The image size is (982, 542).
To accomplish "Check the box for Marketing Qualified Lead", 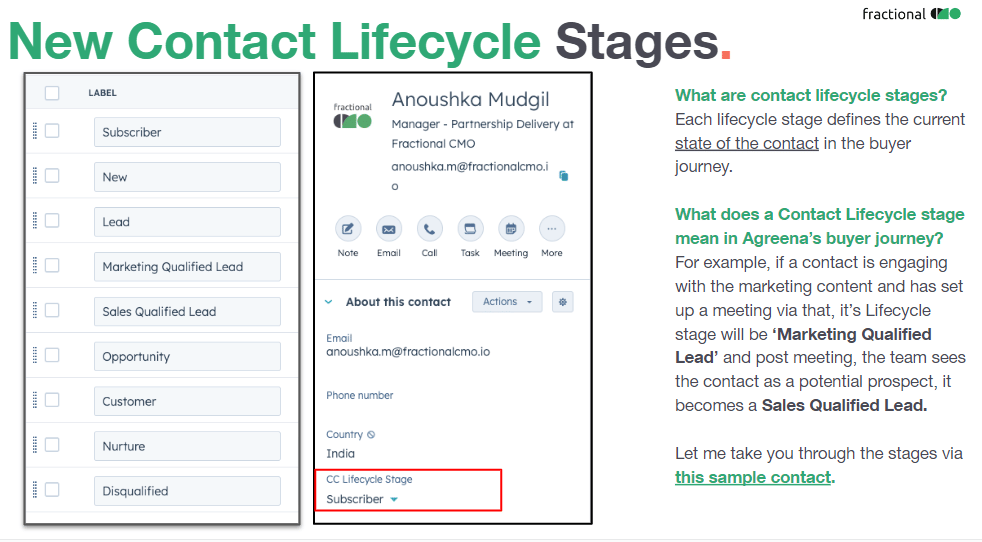I will tap(52, 266).
